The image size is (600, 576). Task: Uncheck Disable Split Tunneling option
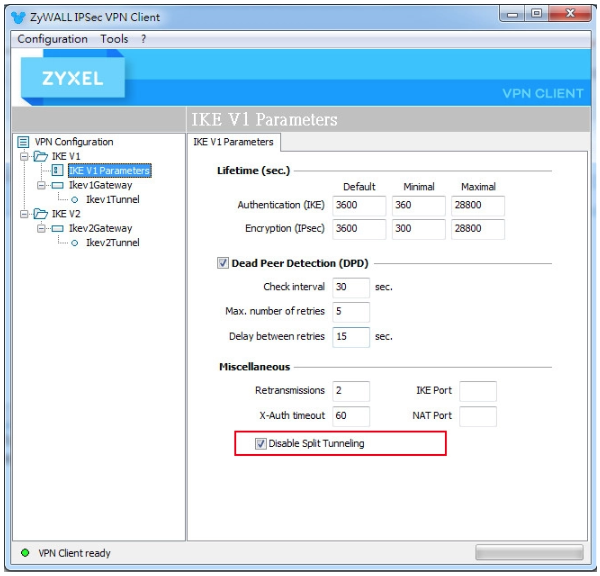261,443
